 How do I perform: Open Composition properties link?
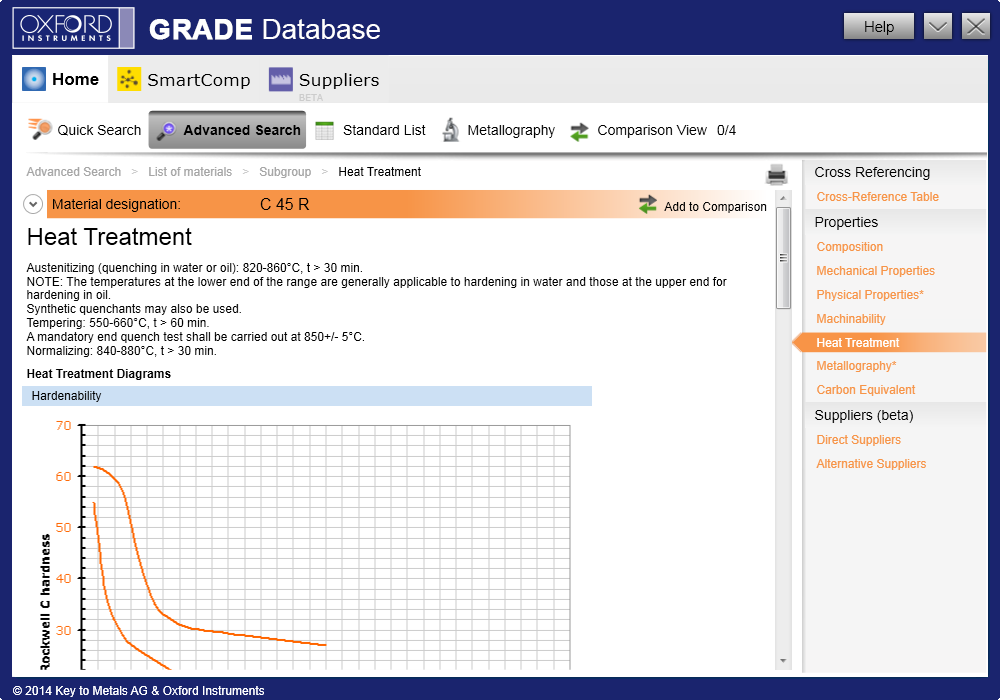coord(849,247)
